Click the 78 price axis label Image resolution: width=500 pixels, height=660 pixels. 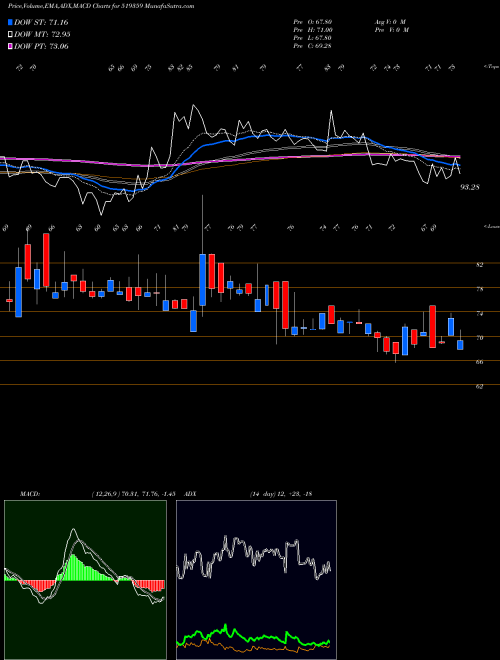(479, 289)
